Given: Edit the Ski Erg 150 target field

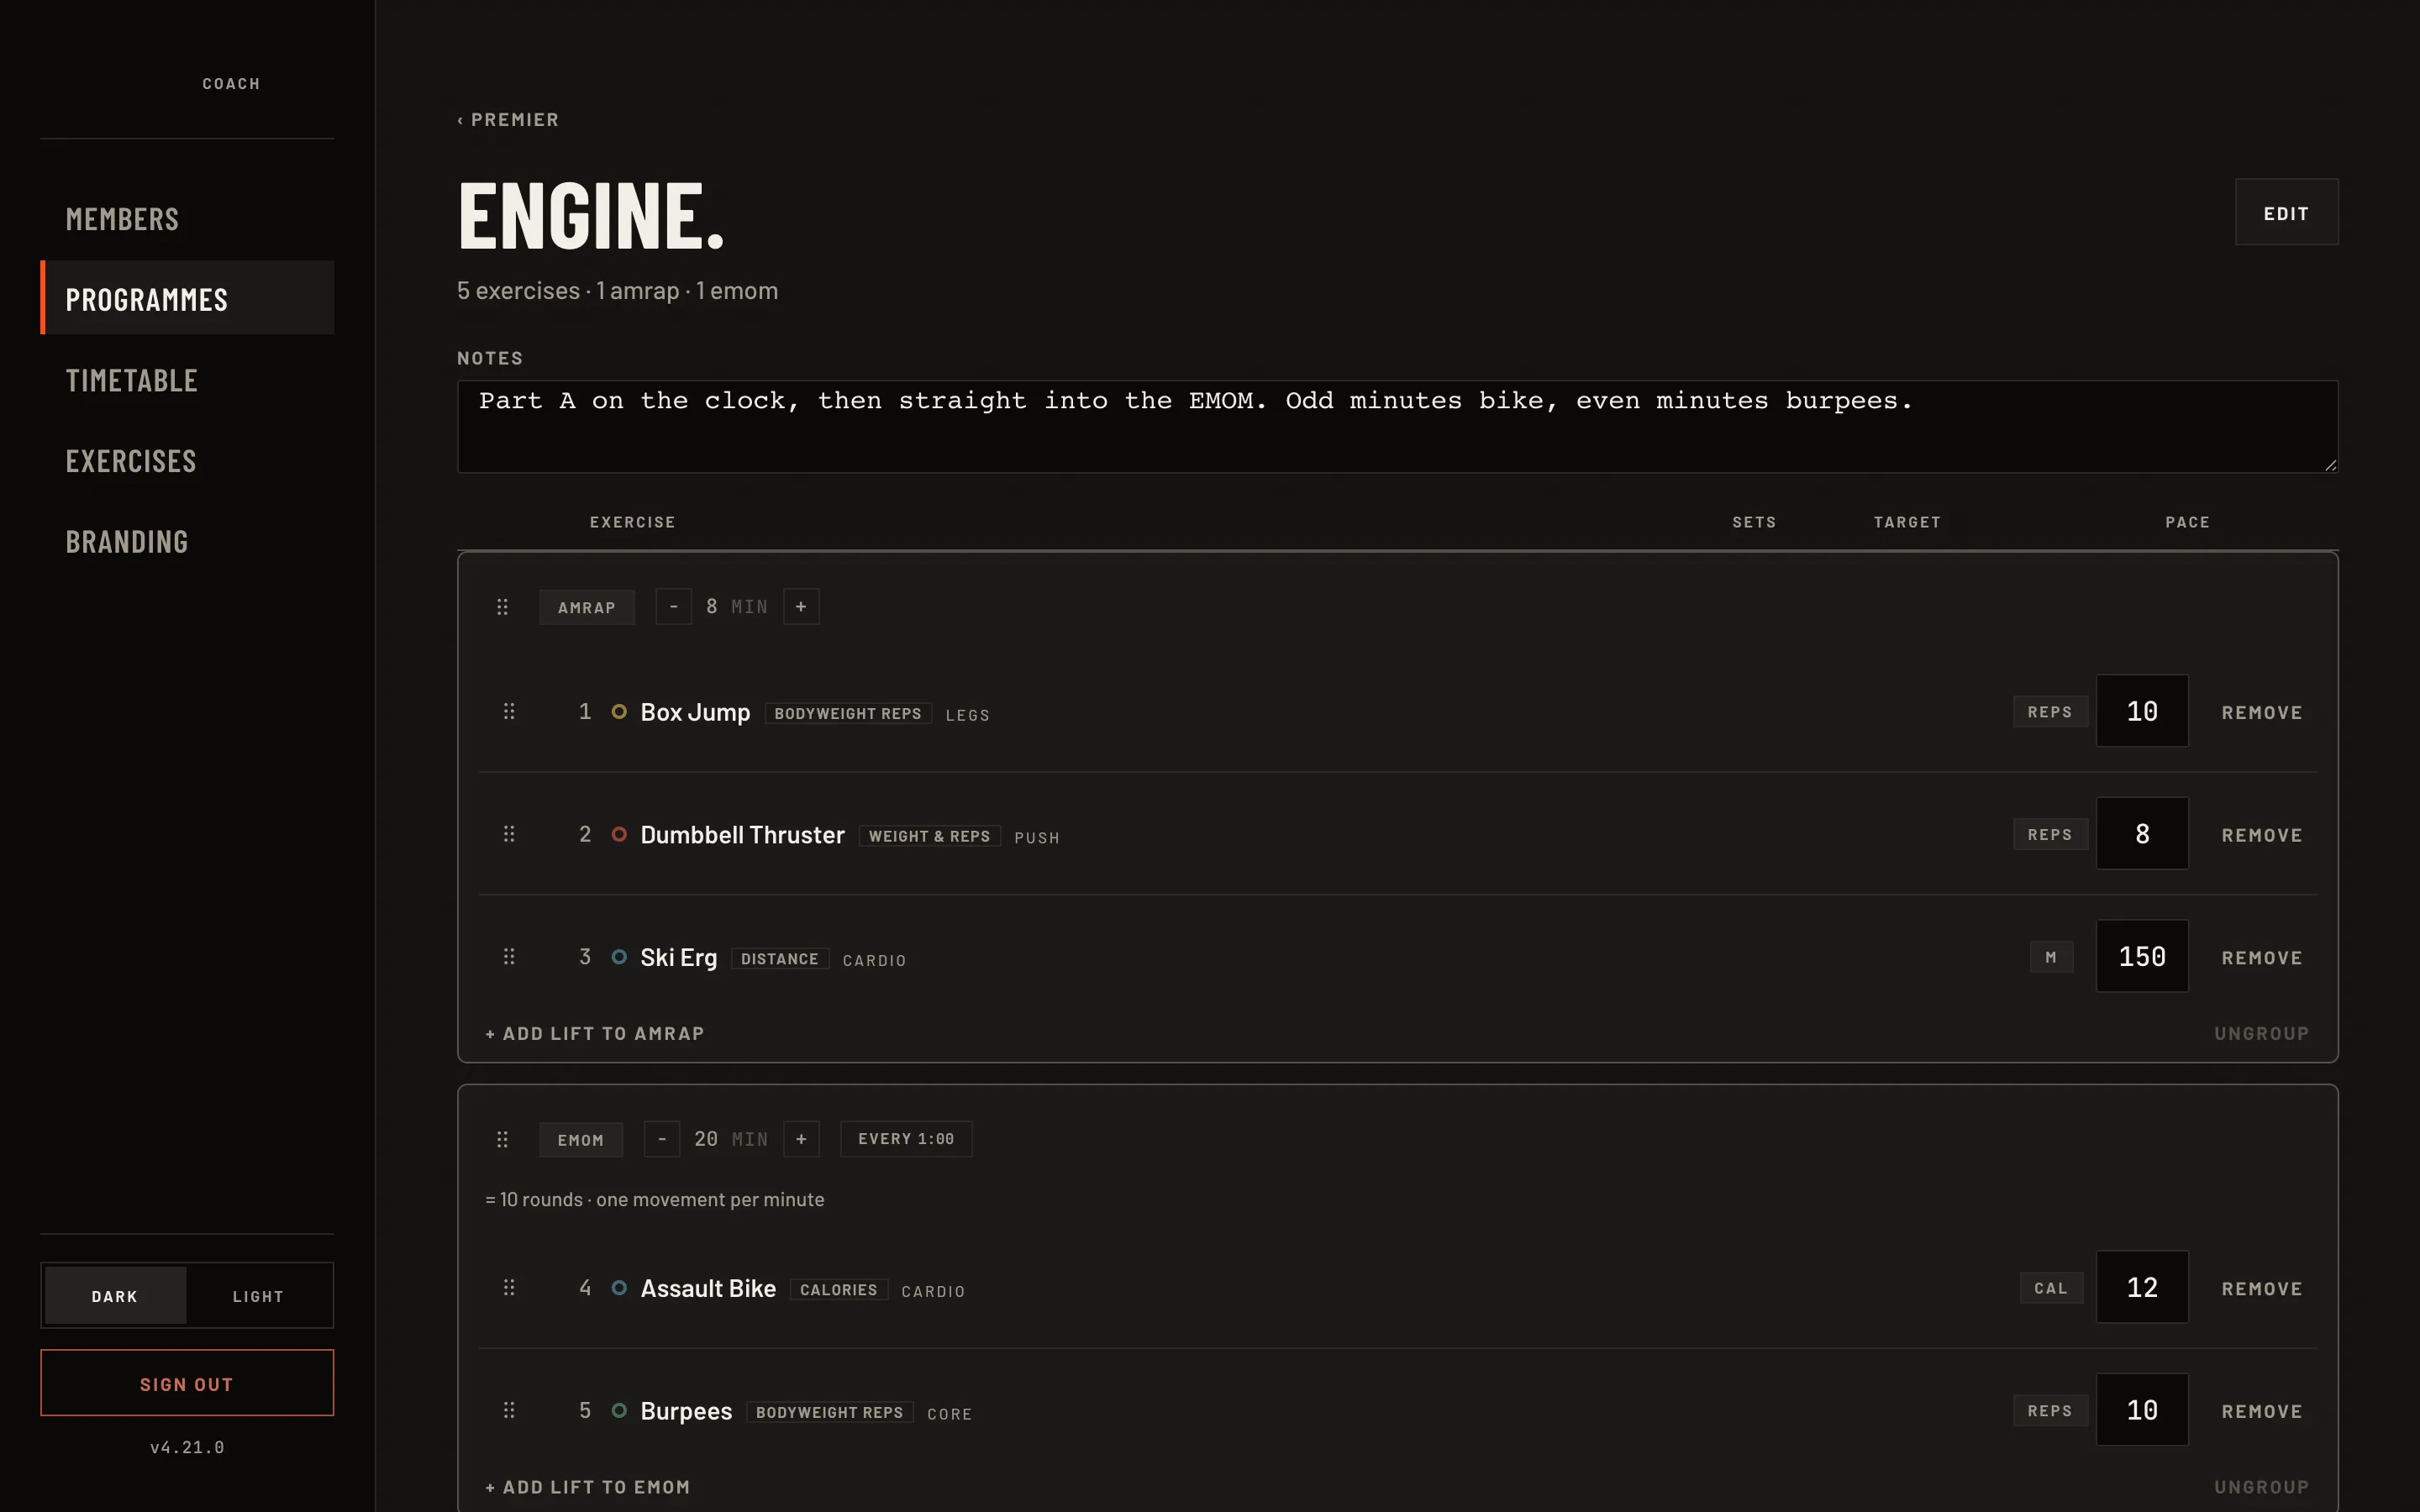Looking at the screenshot, I should [x=2142, y=956].
